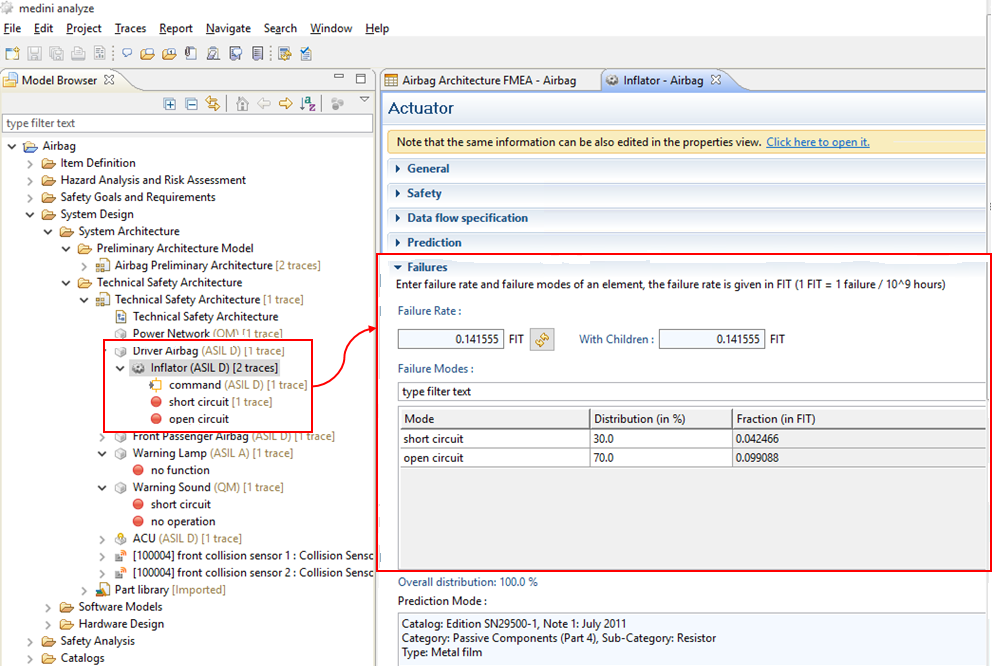Open the Traces menu
The image size is (992, 666).
click(x=130, y=28)
